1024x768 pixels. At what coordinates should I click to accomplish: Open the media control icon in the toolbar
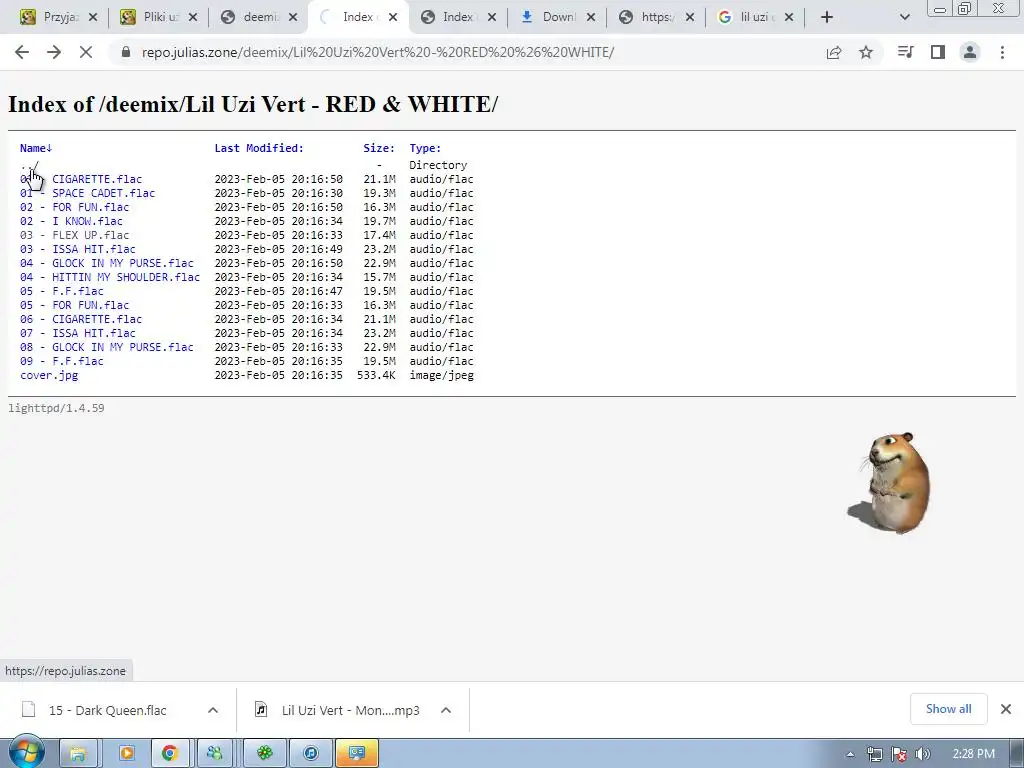click(905, 52)
